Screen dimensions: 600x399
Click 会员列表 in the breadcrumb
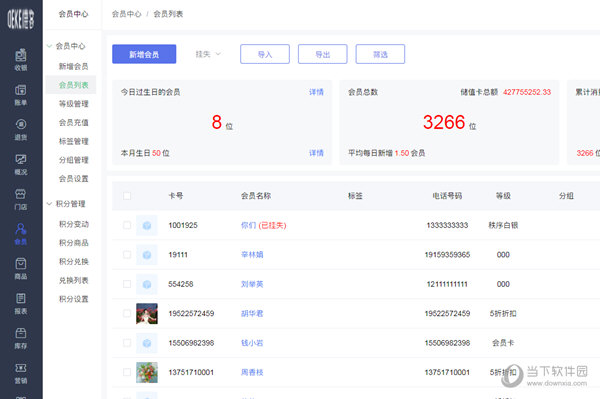168,14
